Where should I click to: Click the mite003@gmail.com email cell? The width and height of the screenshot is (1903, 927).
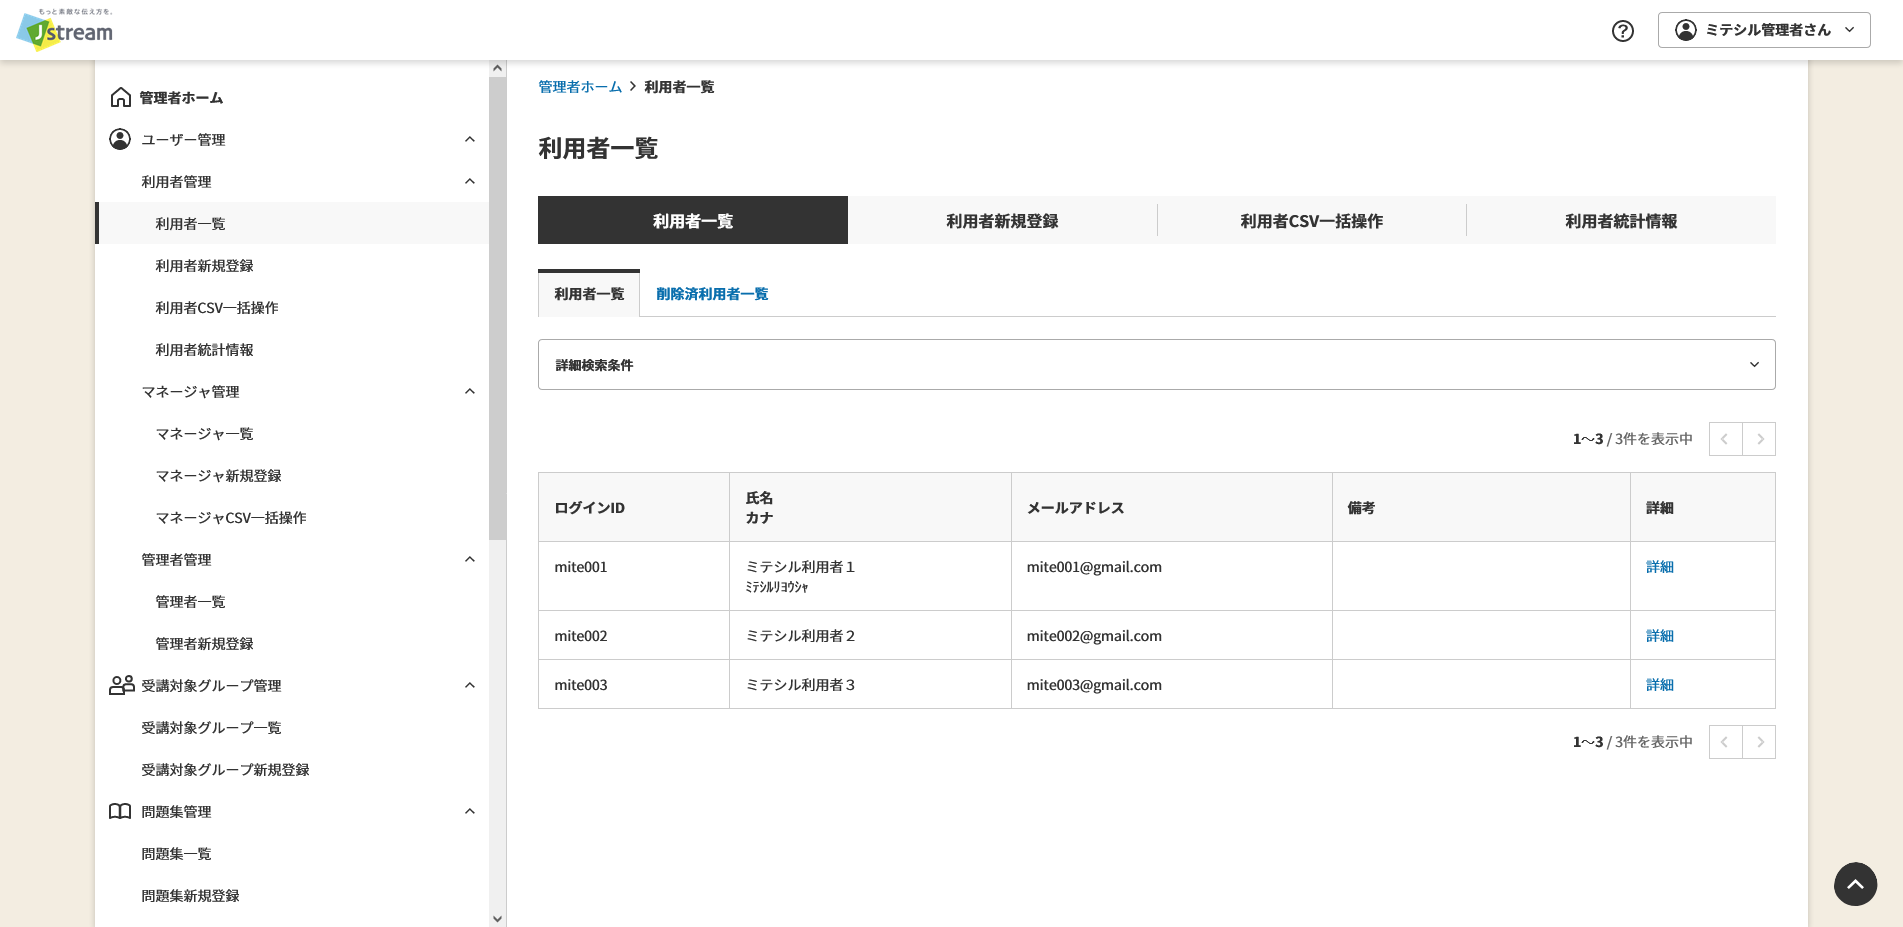[x=1171, y=684]
